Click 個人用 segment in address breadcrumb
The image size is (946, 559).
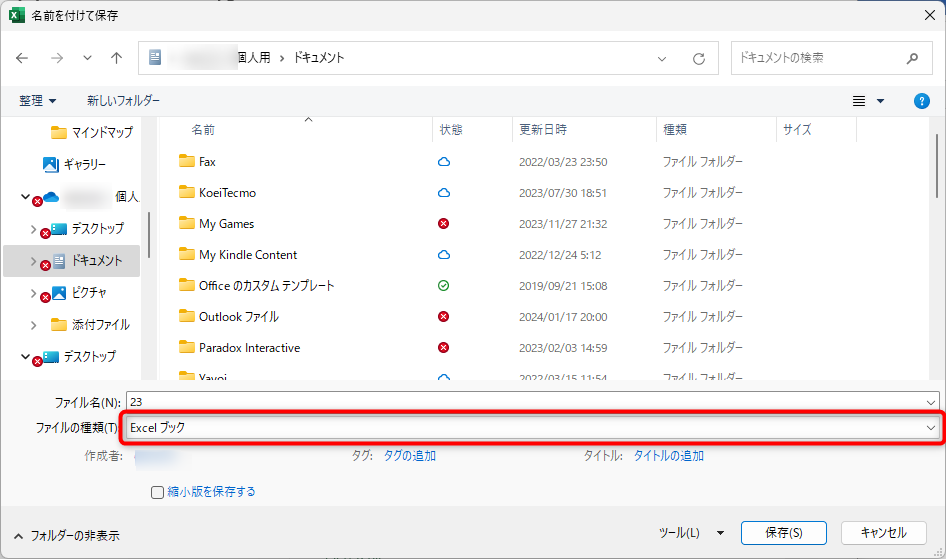pyautogui.click(x=254, y=58)
